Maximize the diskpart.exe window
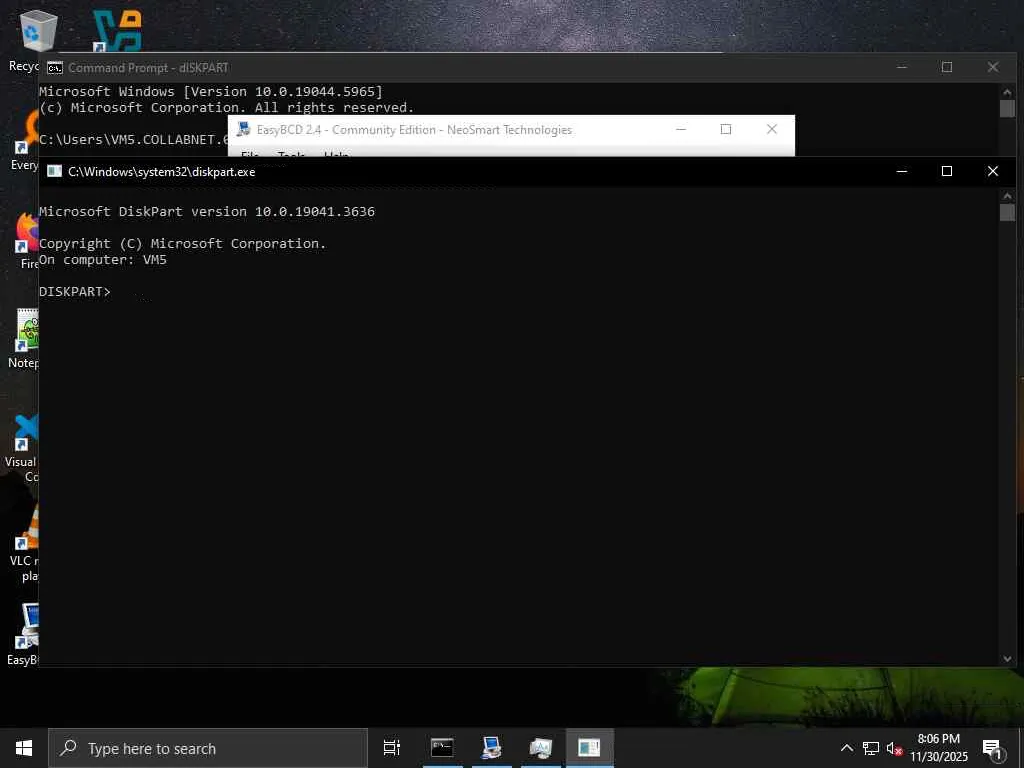 click(x=947, y=171)
